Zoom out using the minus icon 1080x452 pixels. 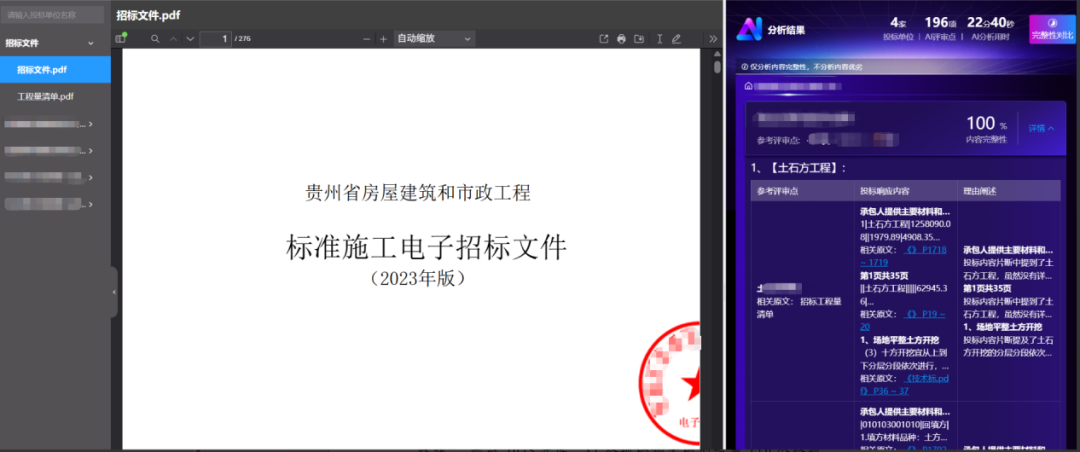point(367,39)
